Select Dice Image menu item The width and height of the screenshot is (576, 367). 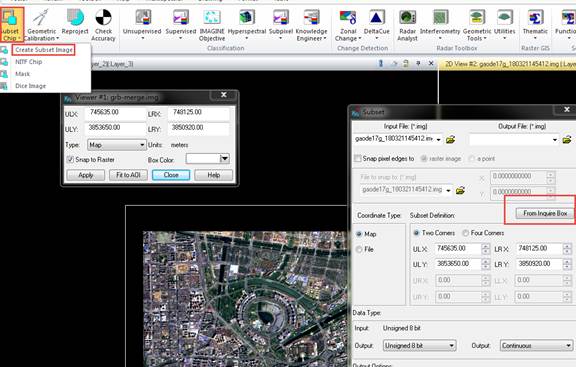coord(30,86)
